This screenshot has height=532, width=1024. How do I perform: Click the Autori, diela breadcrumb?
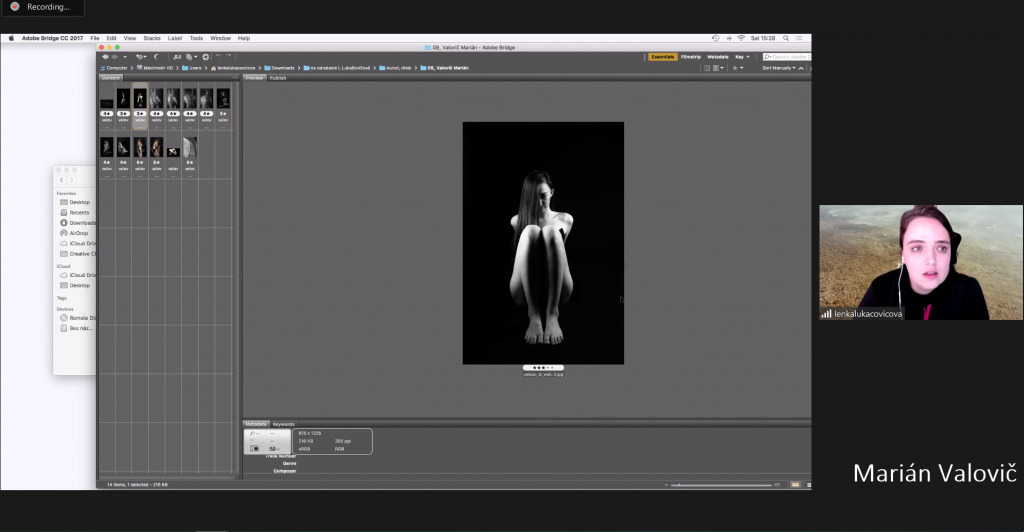[x=395, y=68]
